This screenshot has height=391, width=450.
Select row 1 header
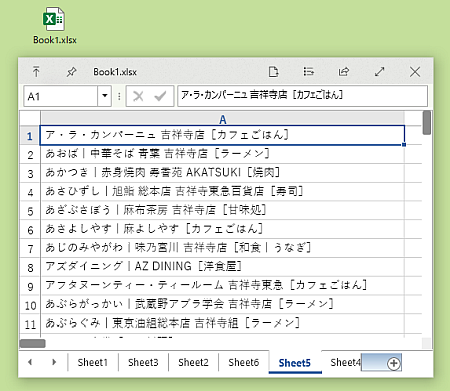click(x=30, y=136)
